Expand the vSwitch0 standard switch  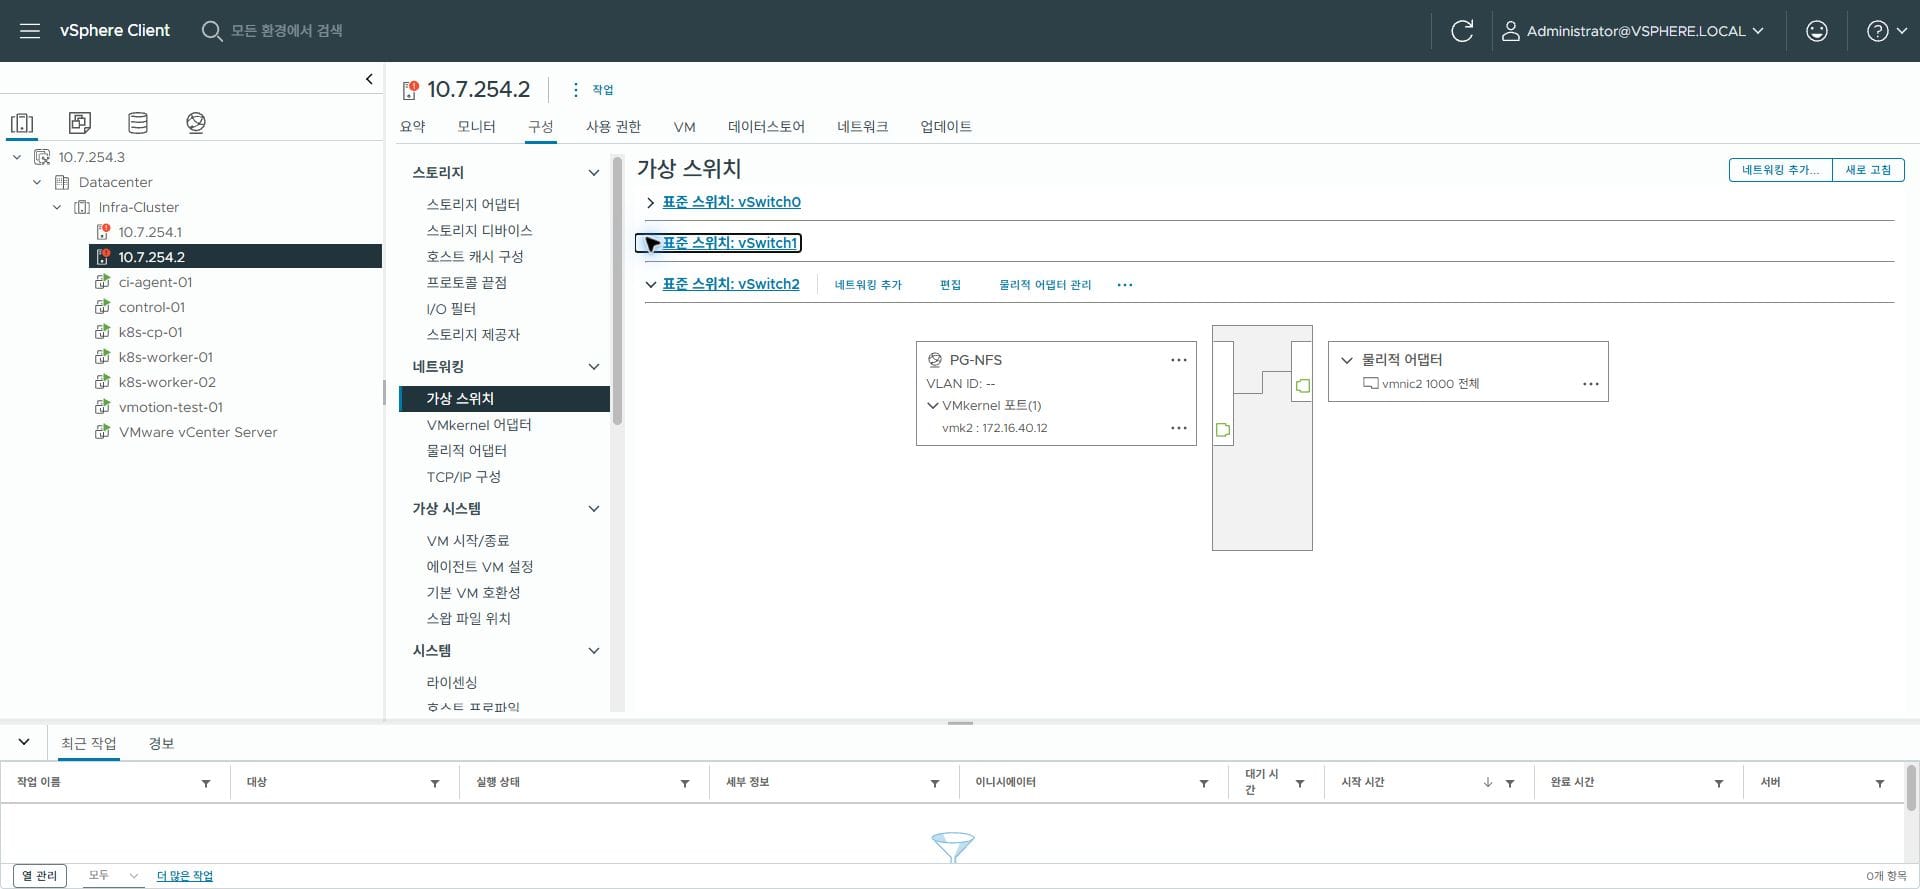coord(651,203)
